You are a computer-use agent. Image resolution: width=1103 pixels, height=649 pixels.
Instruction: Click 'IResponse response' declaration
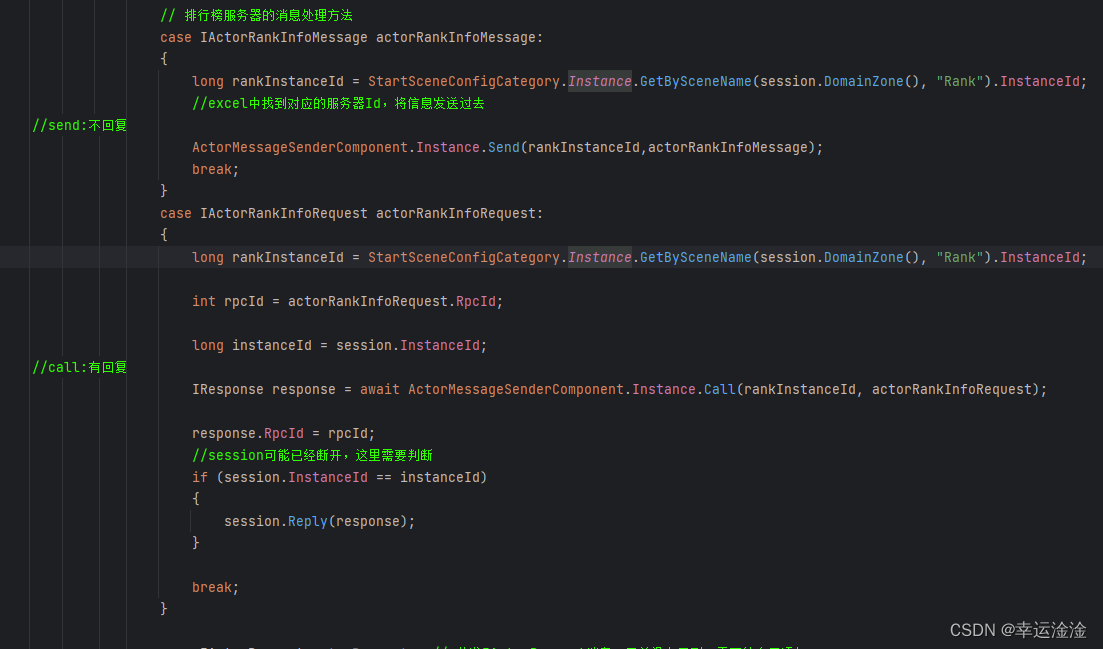point(264,389)
